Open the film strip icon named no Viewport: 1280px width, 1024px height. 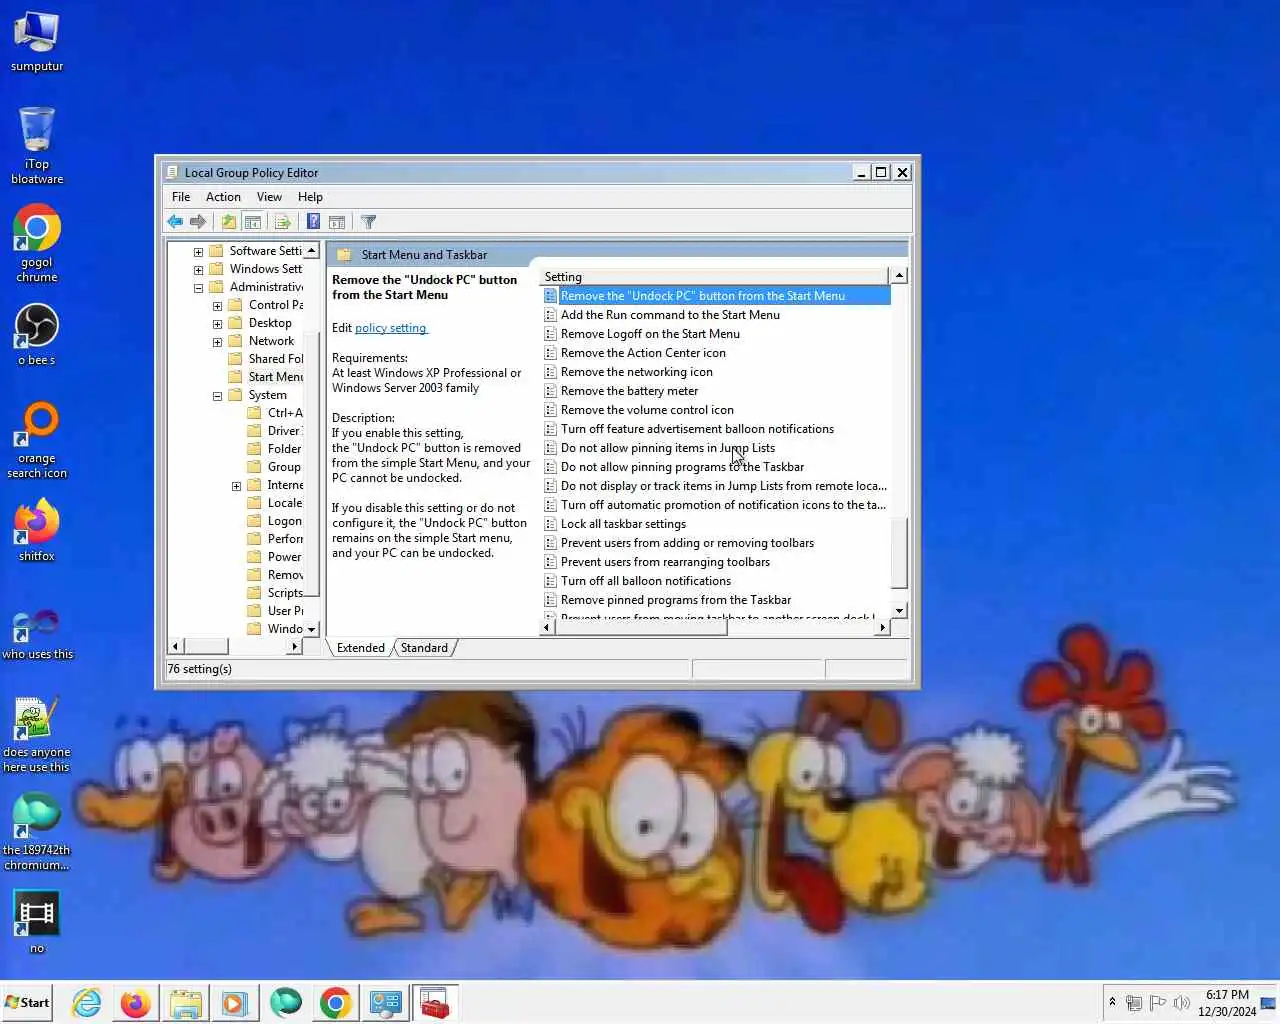coord(37,922)
